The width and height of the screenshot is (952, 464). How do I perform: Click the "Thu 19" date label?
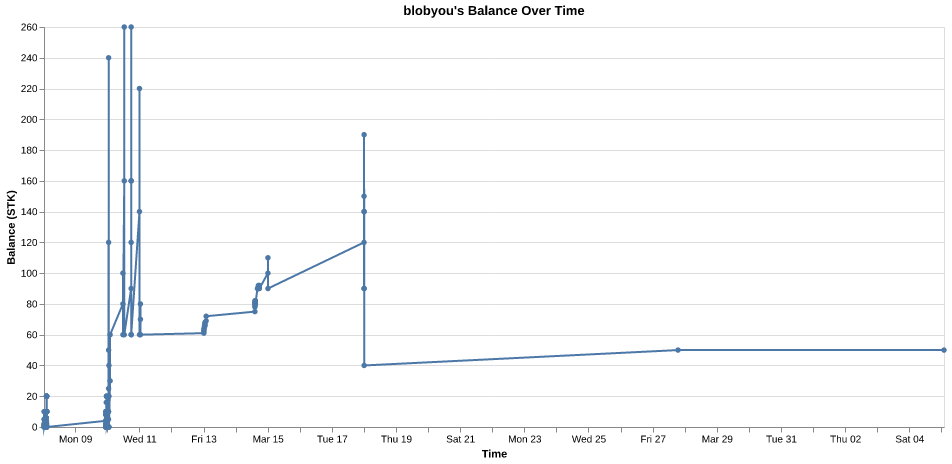397,439
